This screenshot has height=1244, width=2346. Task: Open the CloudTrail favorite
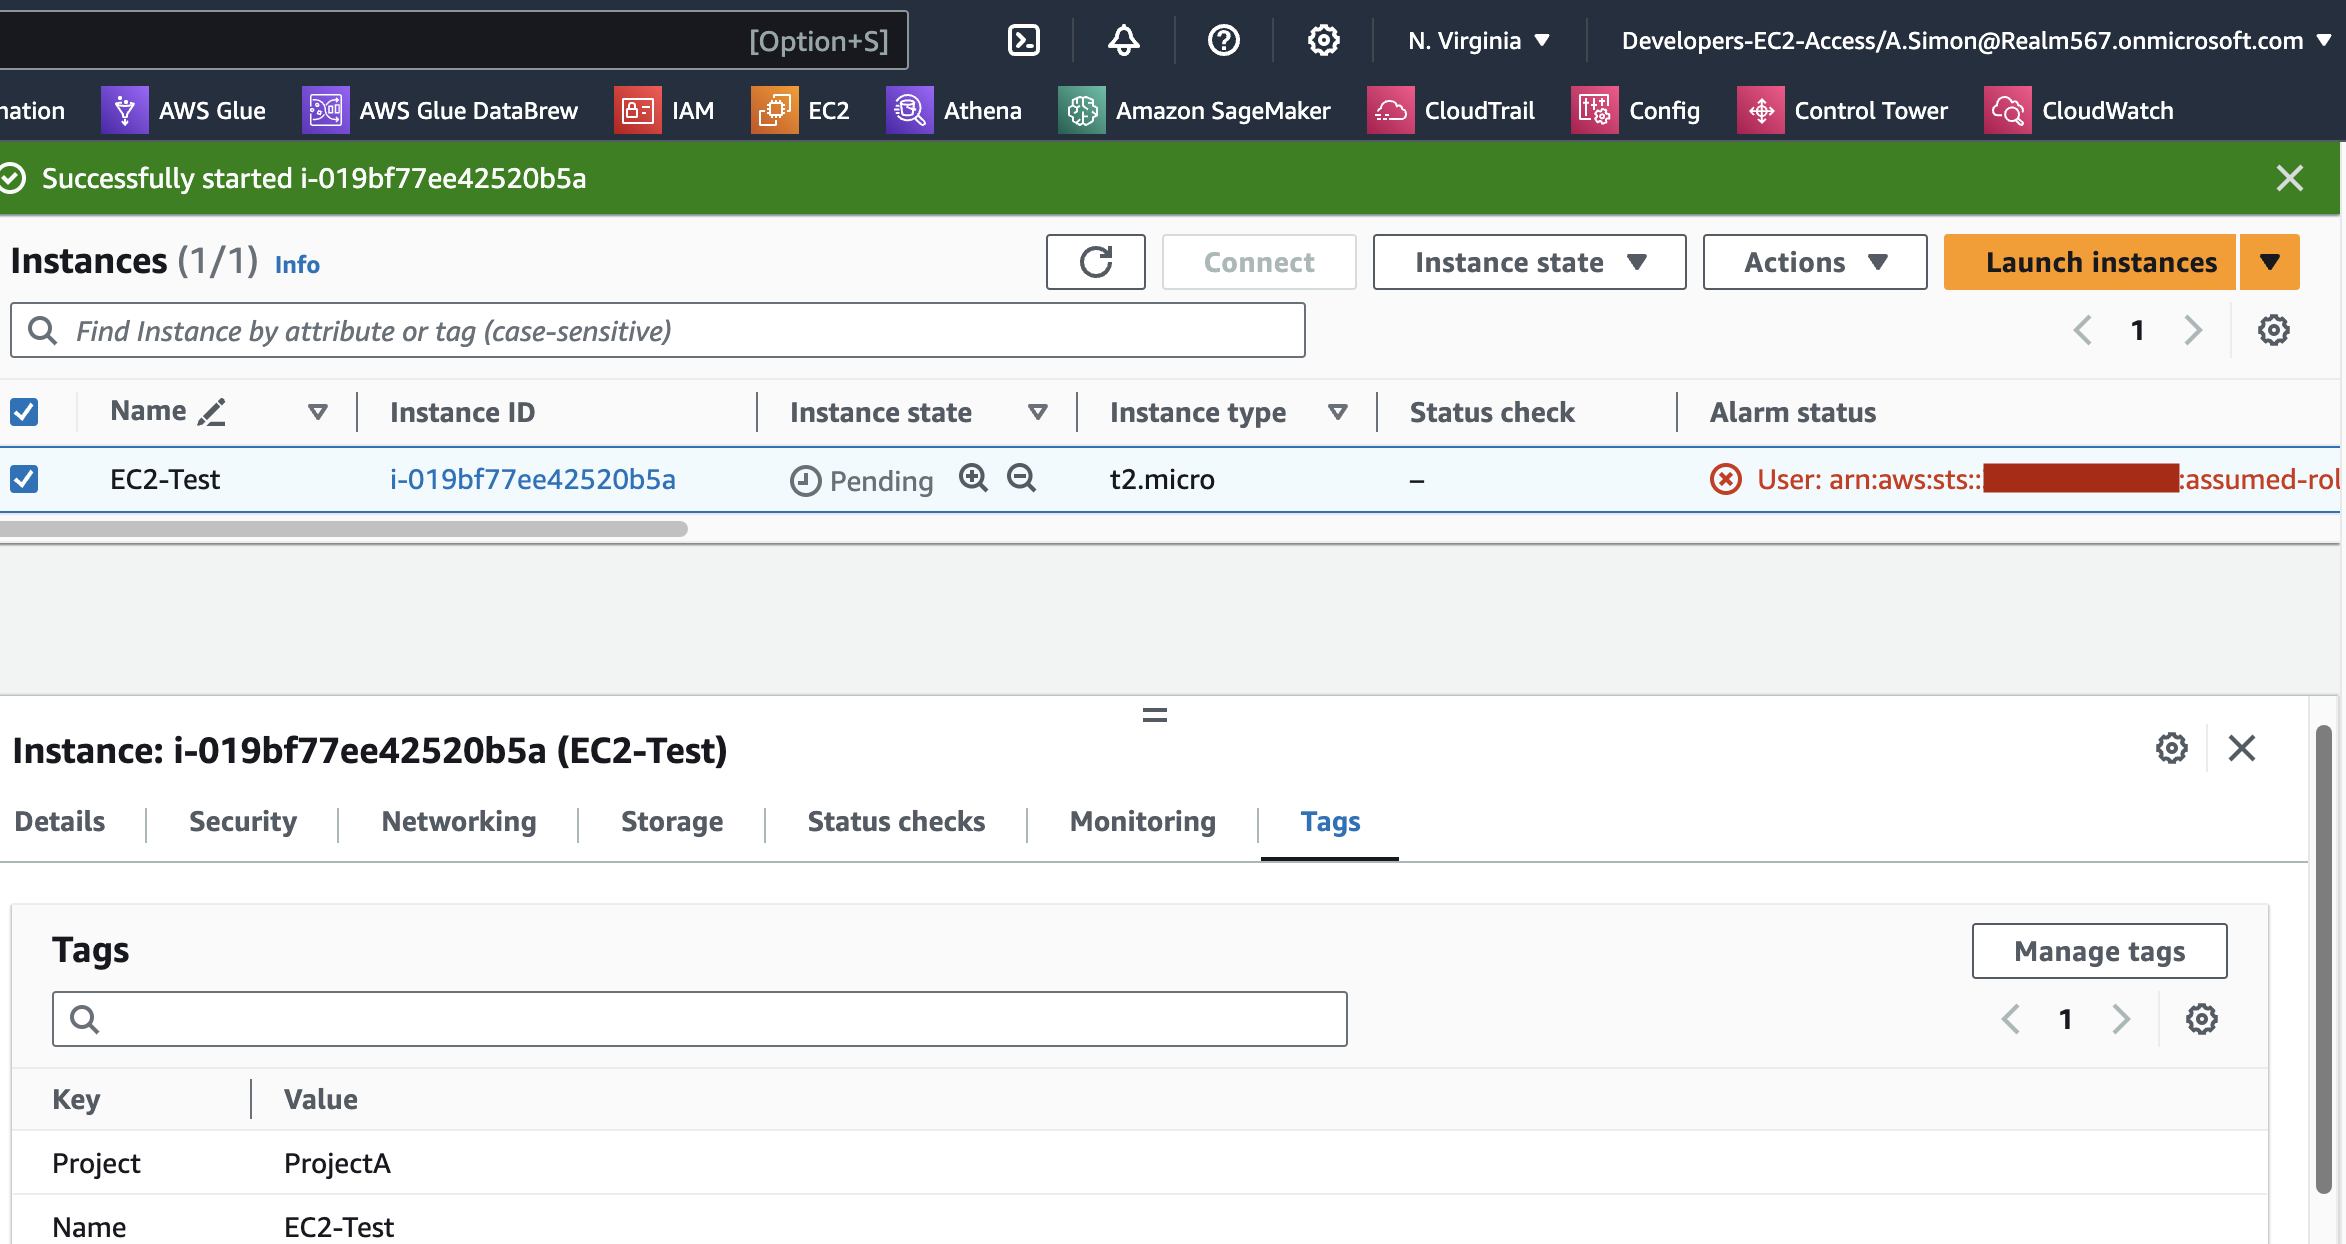pyautogui.click(x=1479, y=110)
